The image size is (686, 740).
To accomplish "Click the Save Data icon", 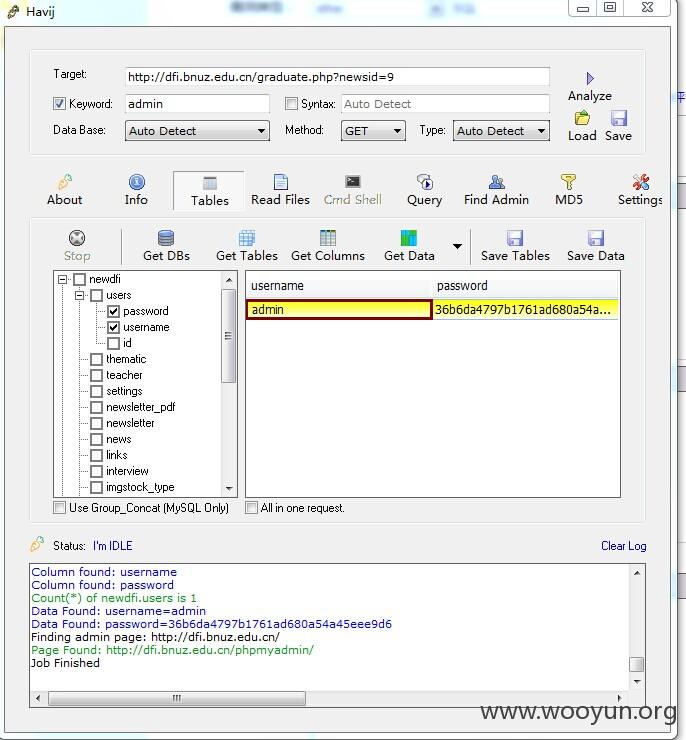I will (x=596, y=238).
